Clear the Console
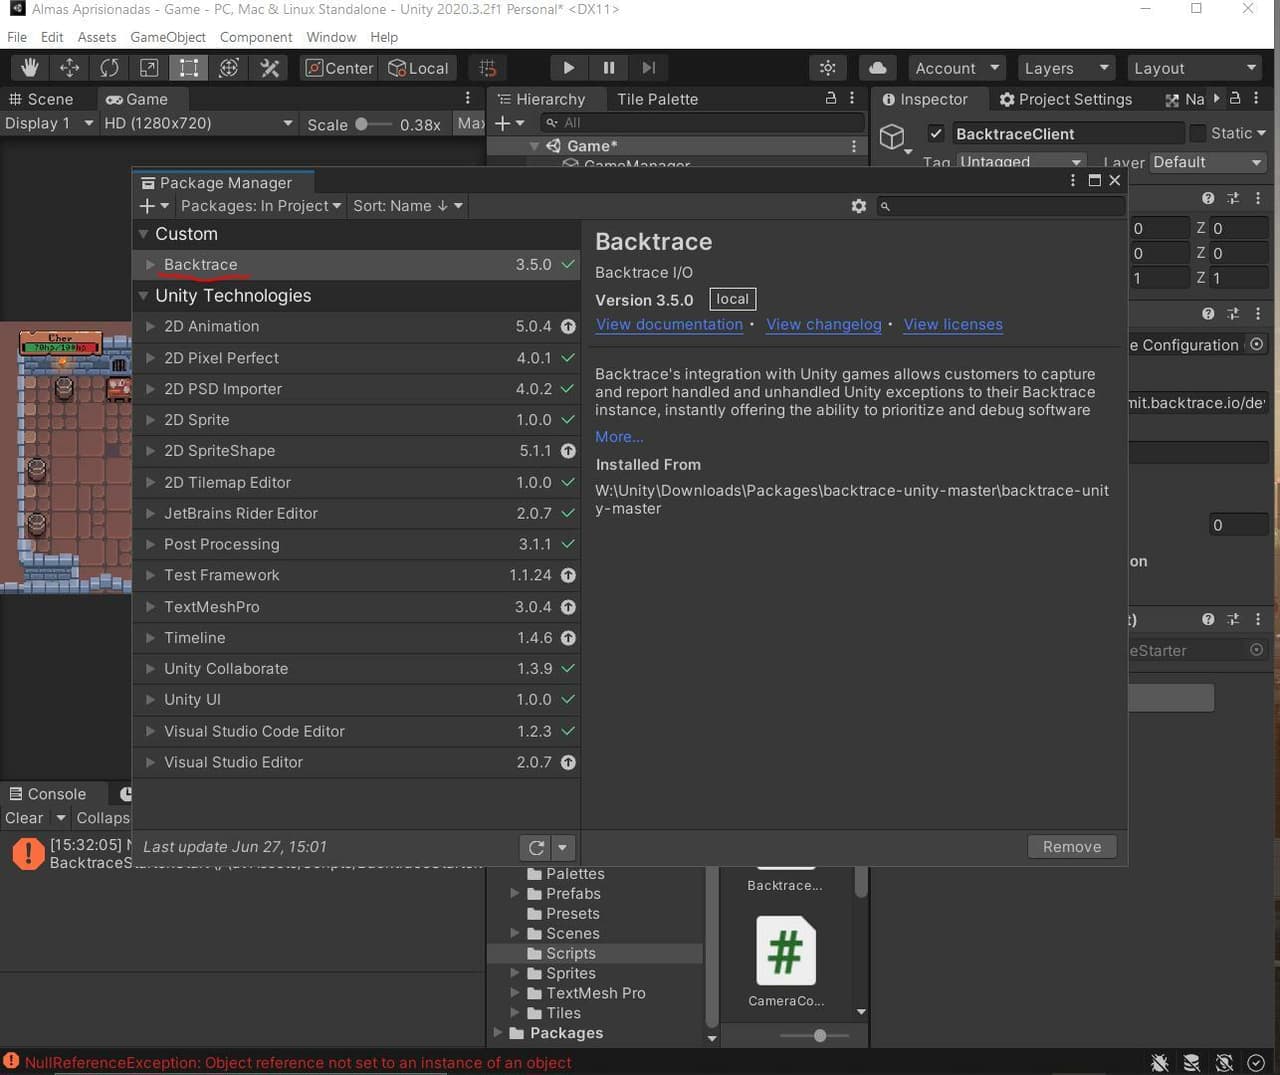The width and height of the screenshot is (1280, 1075). (x=24, y=818)
